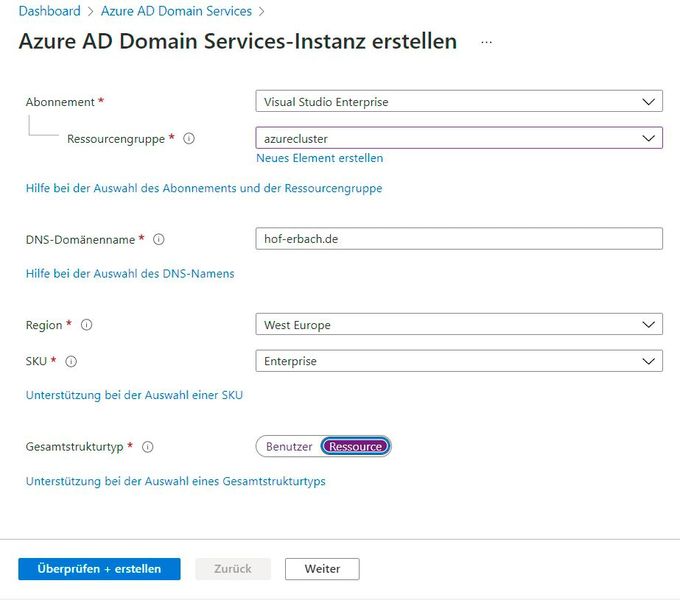680x600 pixels.
Task: Open help link for choosing Gesamtstrukturtyp
Action: [x=176, y=481]
